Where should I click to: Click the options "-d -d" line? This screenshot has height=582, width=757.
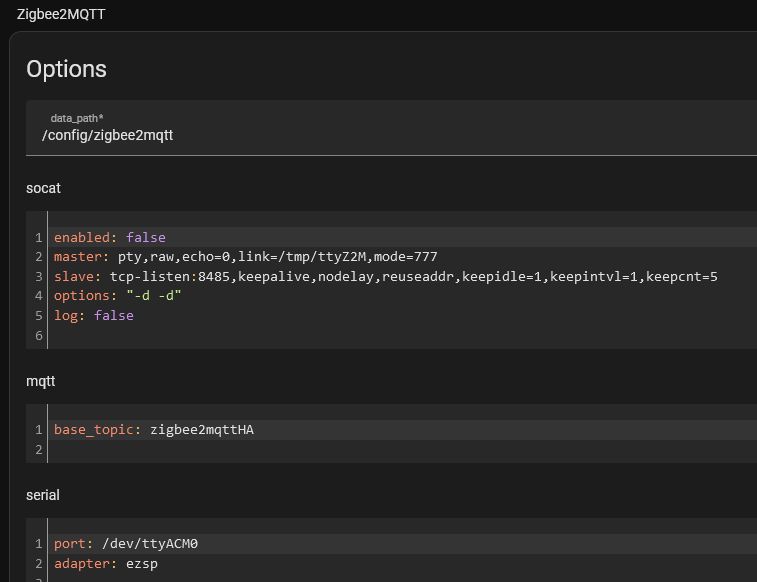coord(403,296)
